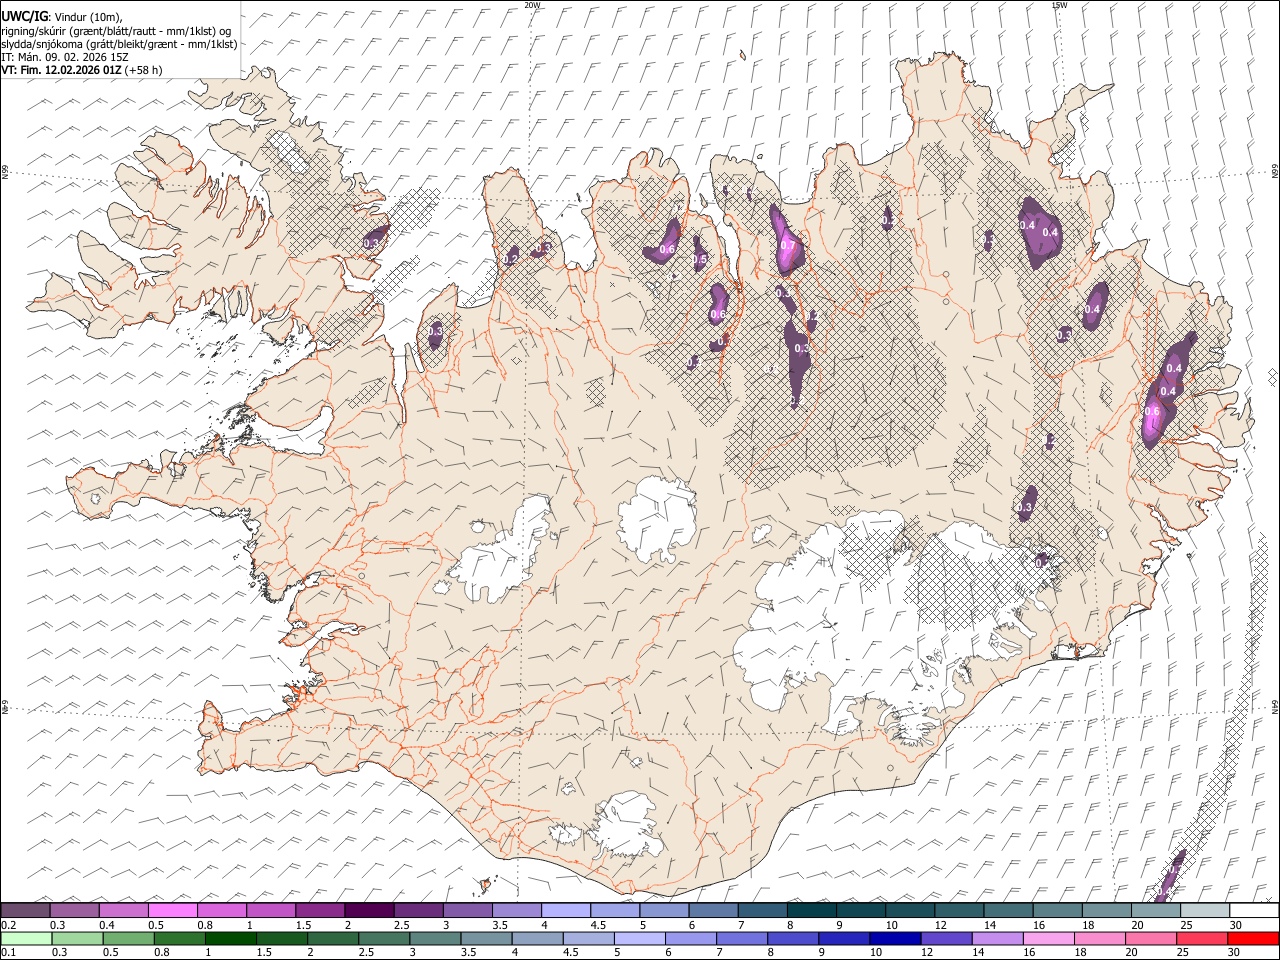Select dark blue lower swatch between 10 and 12
This screenshot has width=1280, height=960.
[x=895, y=938]
